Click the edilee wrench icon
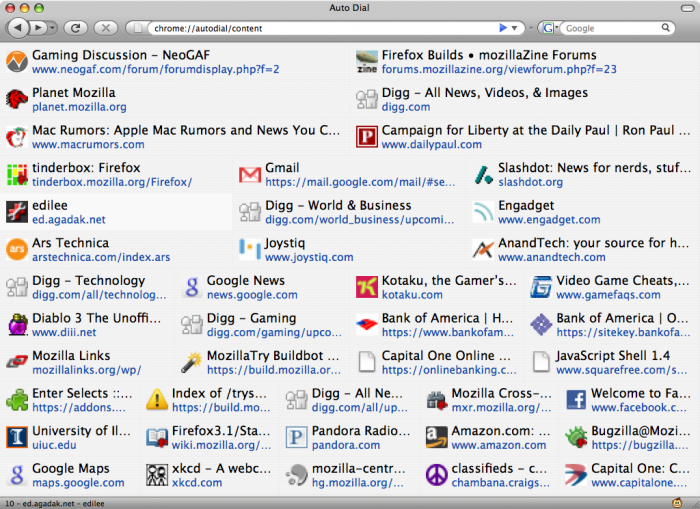Screen dimensions: 700x509 tap(17, 212)
